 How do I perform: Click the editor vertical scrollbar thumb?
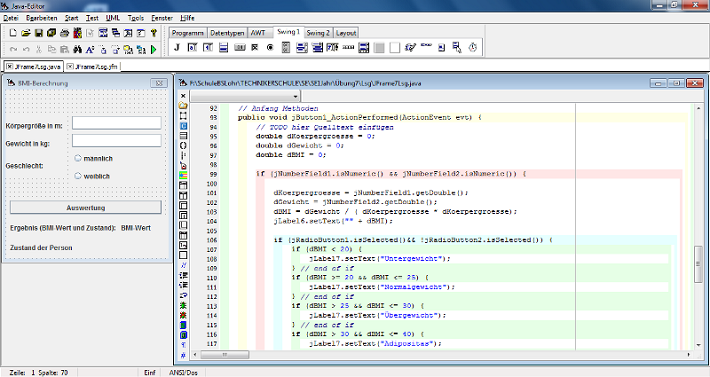[698, 265]
